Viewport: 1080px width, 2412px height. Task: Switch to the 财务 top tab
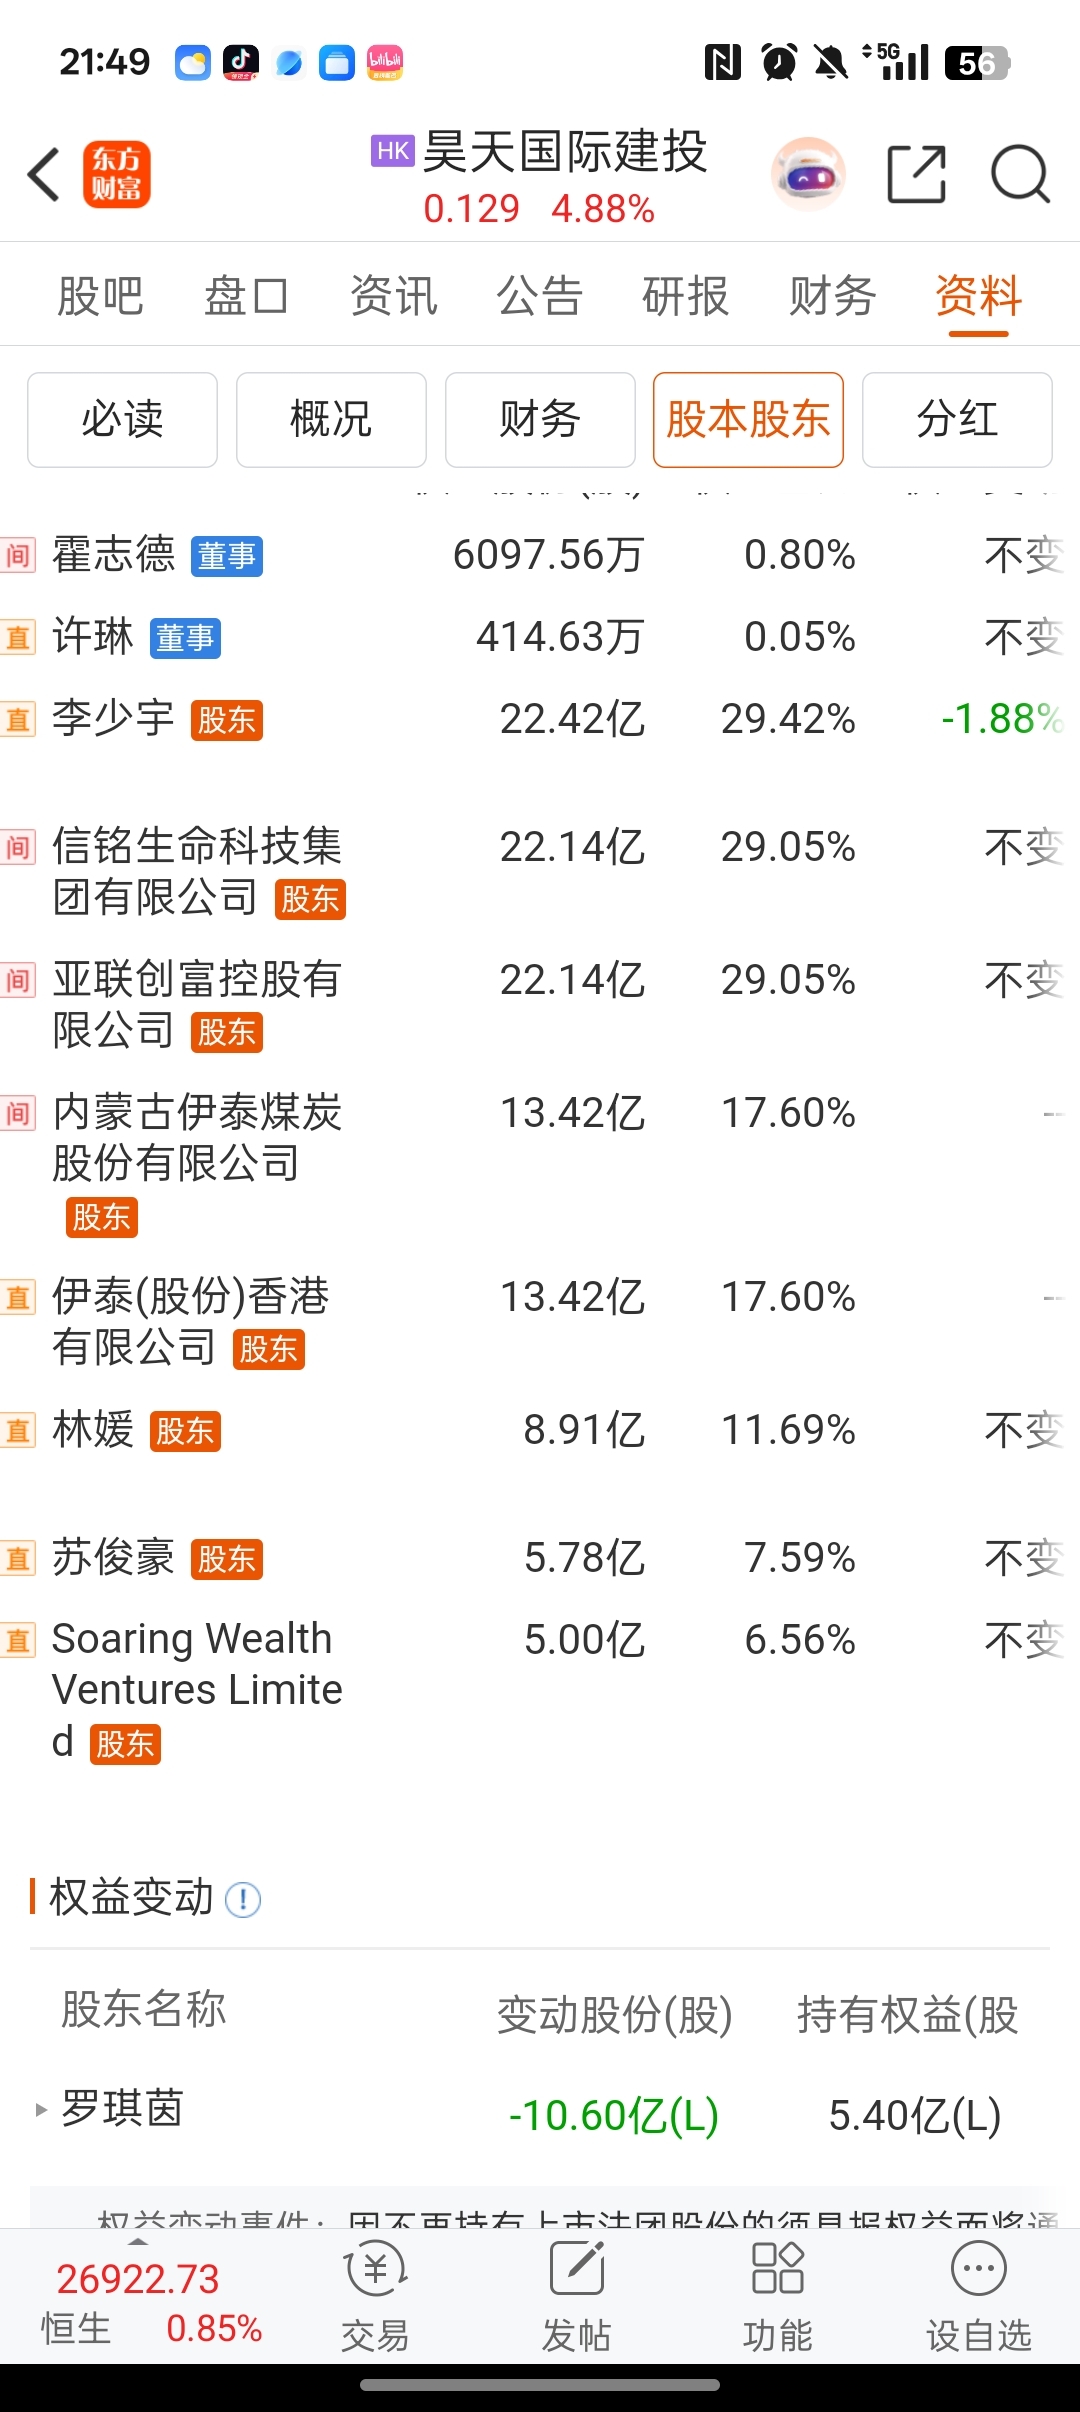coord(832,296)
